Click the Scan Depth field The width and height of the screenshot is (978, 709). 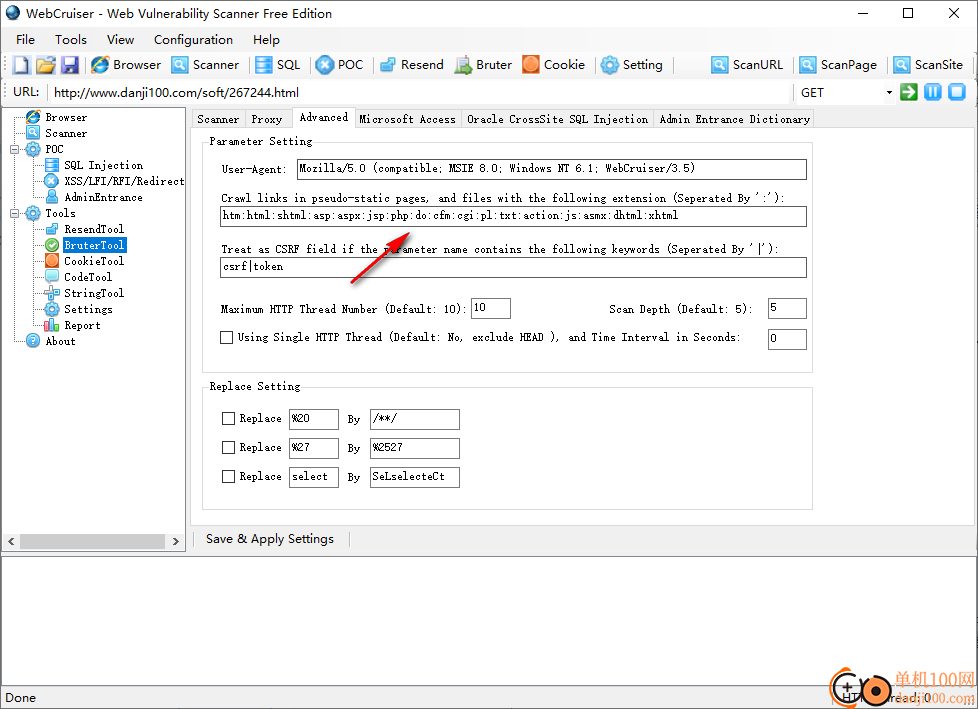(x=787, y=309)
